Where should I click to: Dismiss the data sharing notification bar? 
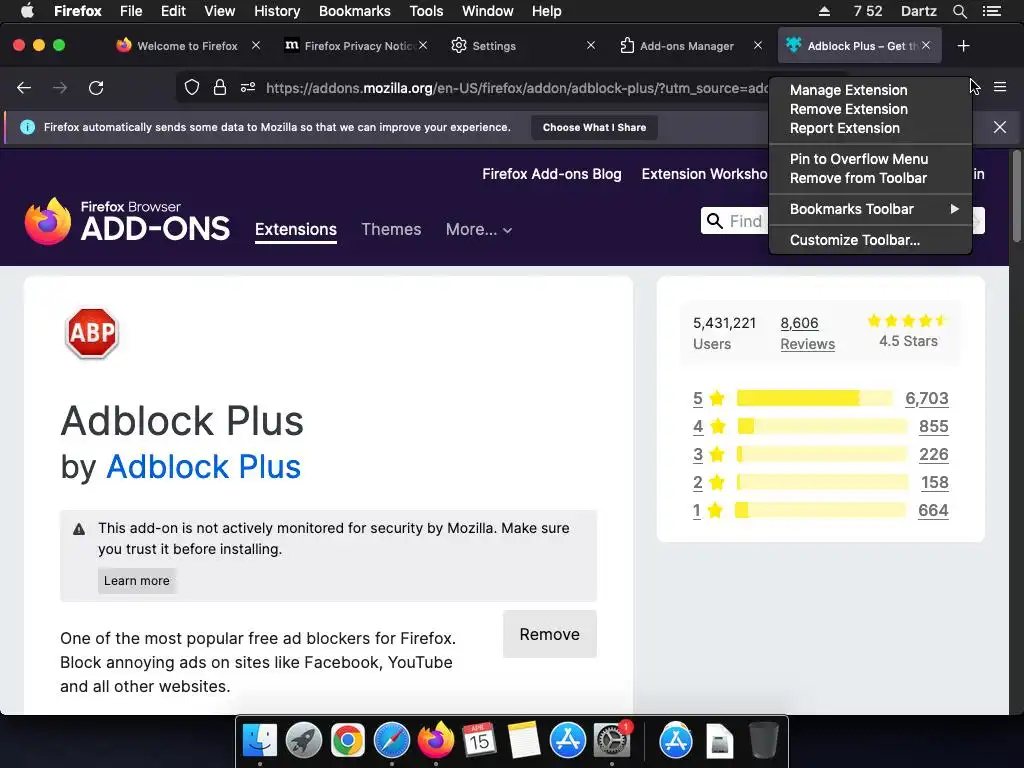point(1000,127)
